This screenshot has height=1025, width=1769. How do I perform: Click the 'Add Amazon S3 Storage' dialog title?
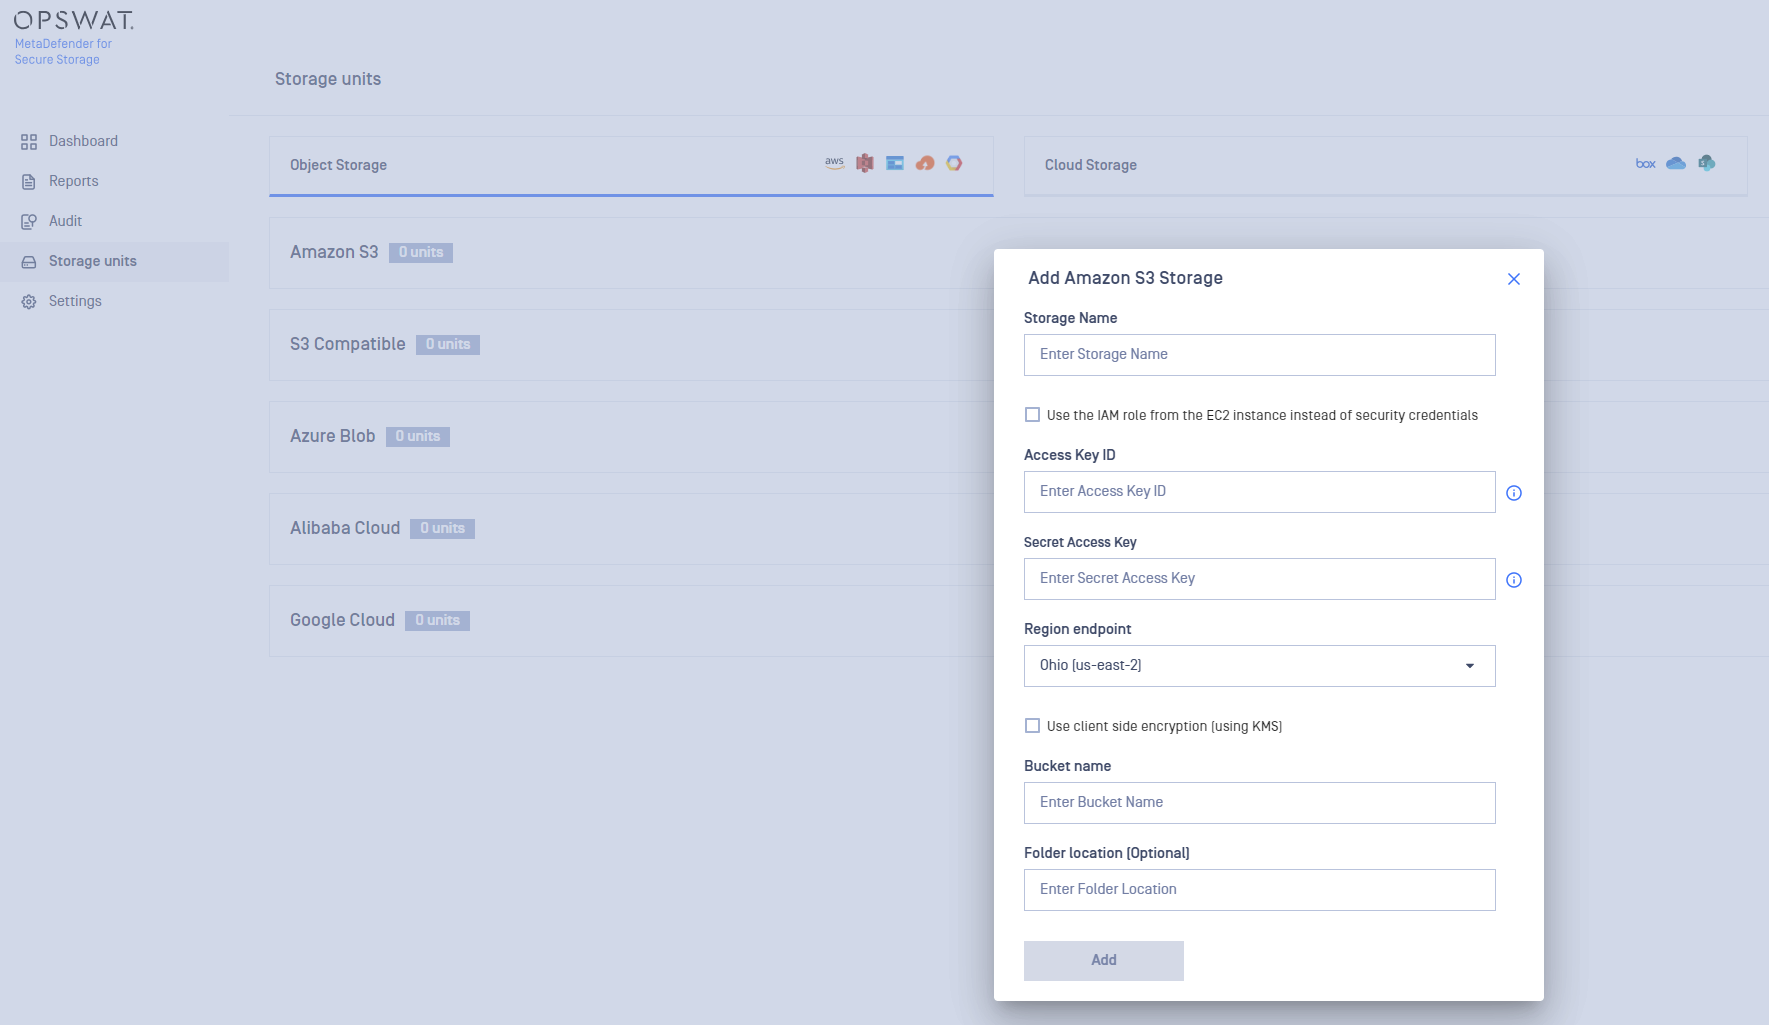click(1126, 278)
